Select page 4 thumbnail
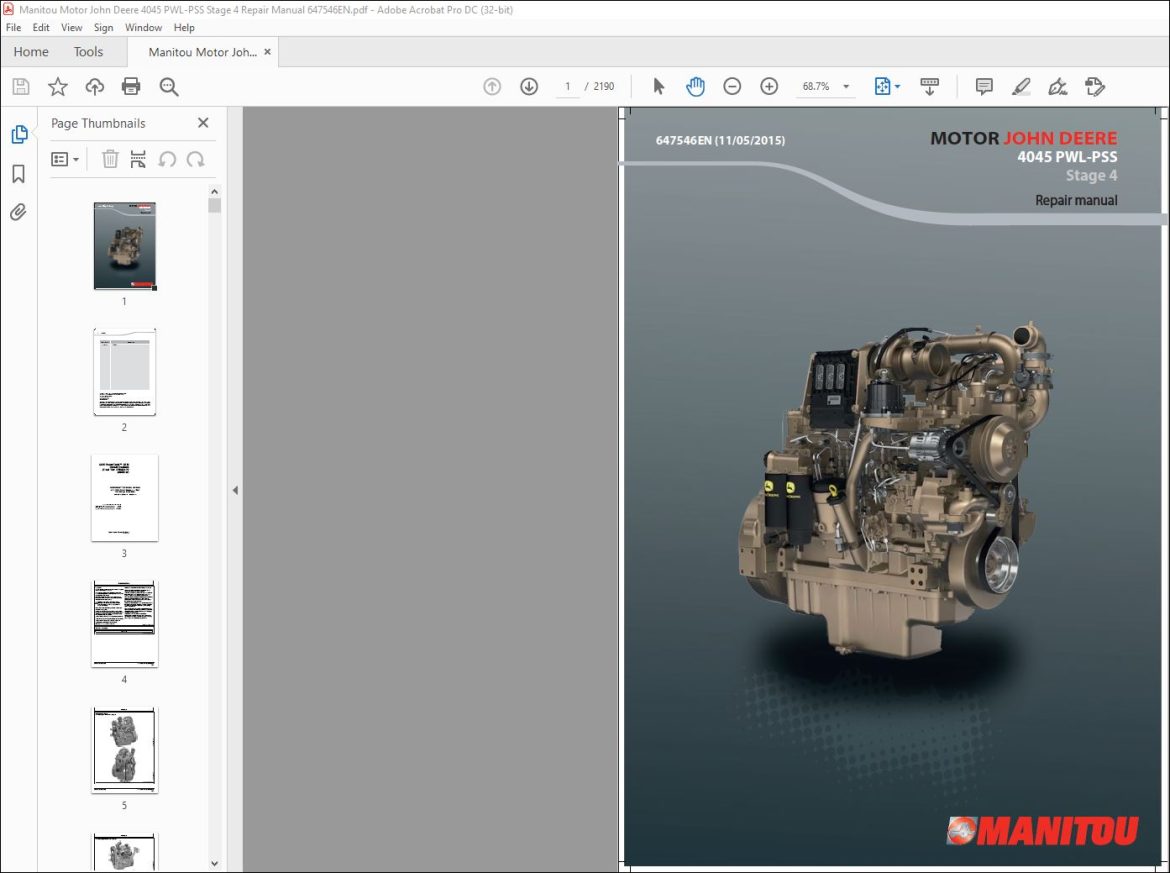Image resolution: width=1170 pixels, height=873 pixels. coord(125,624)
